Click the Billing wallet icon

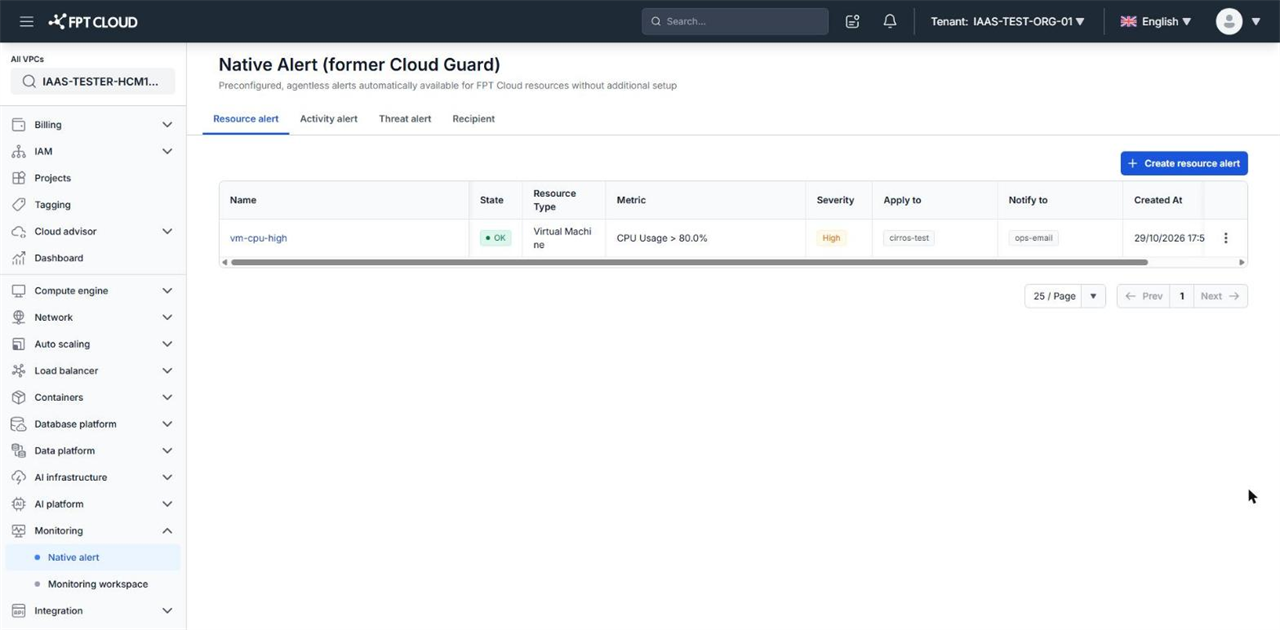pyautogui.click(x=18, y=125)
